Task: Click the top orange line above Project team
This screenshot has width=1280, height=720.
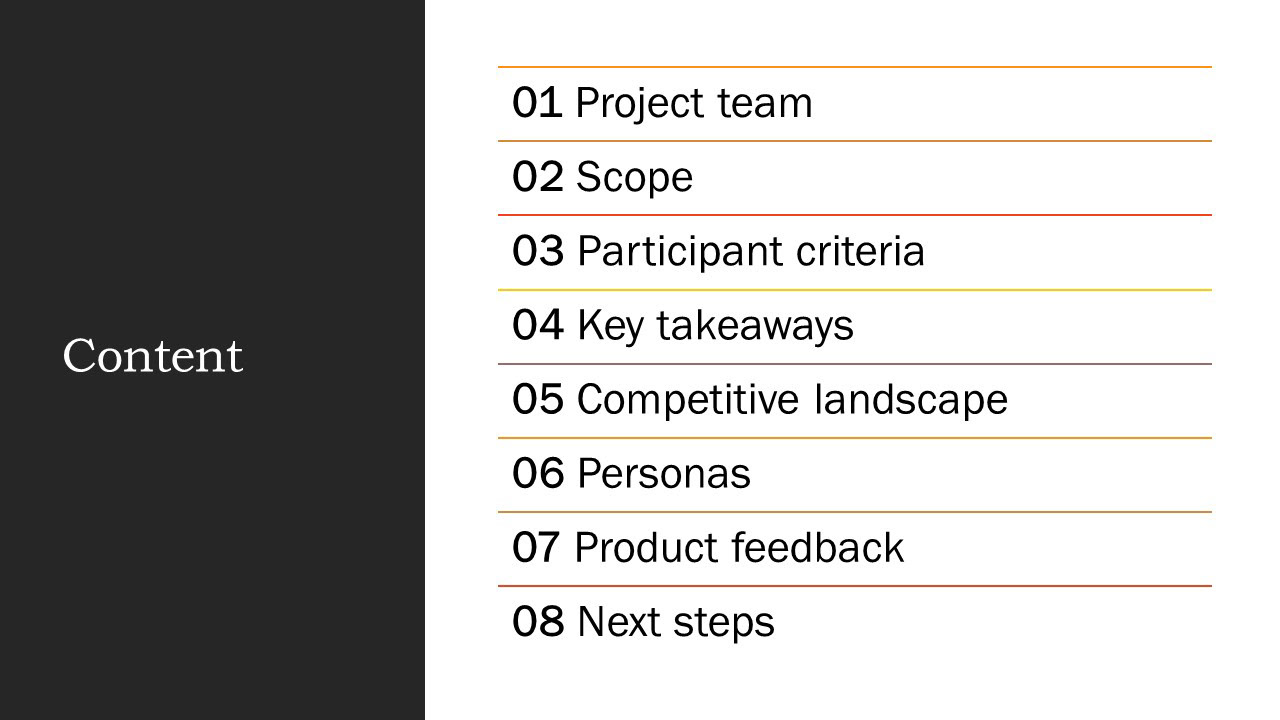Action: [x=855, y=67]
